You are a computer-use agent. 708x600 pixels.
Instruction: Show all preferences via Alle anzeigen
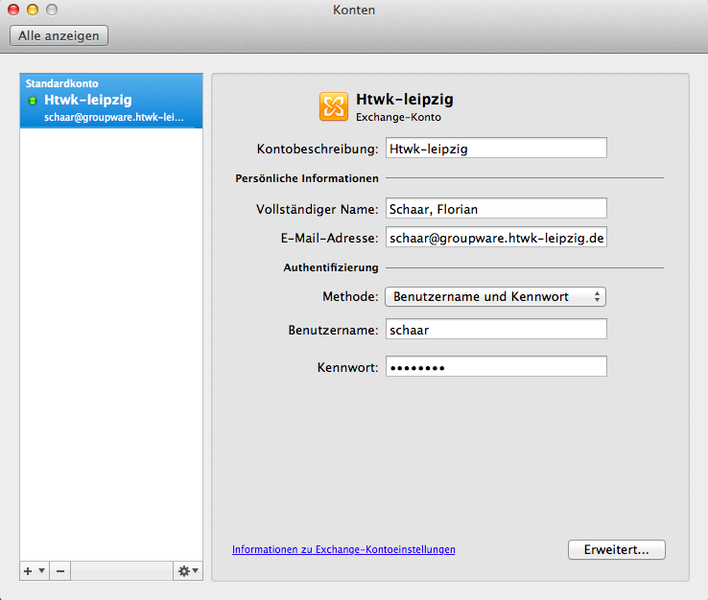pos(59,36)
